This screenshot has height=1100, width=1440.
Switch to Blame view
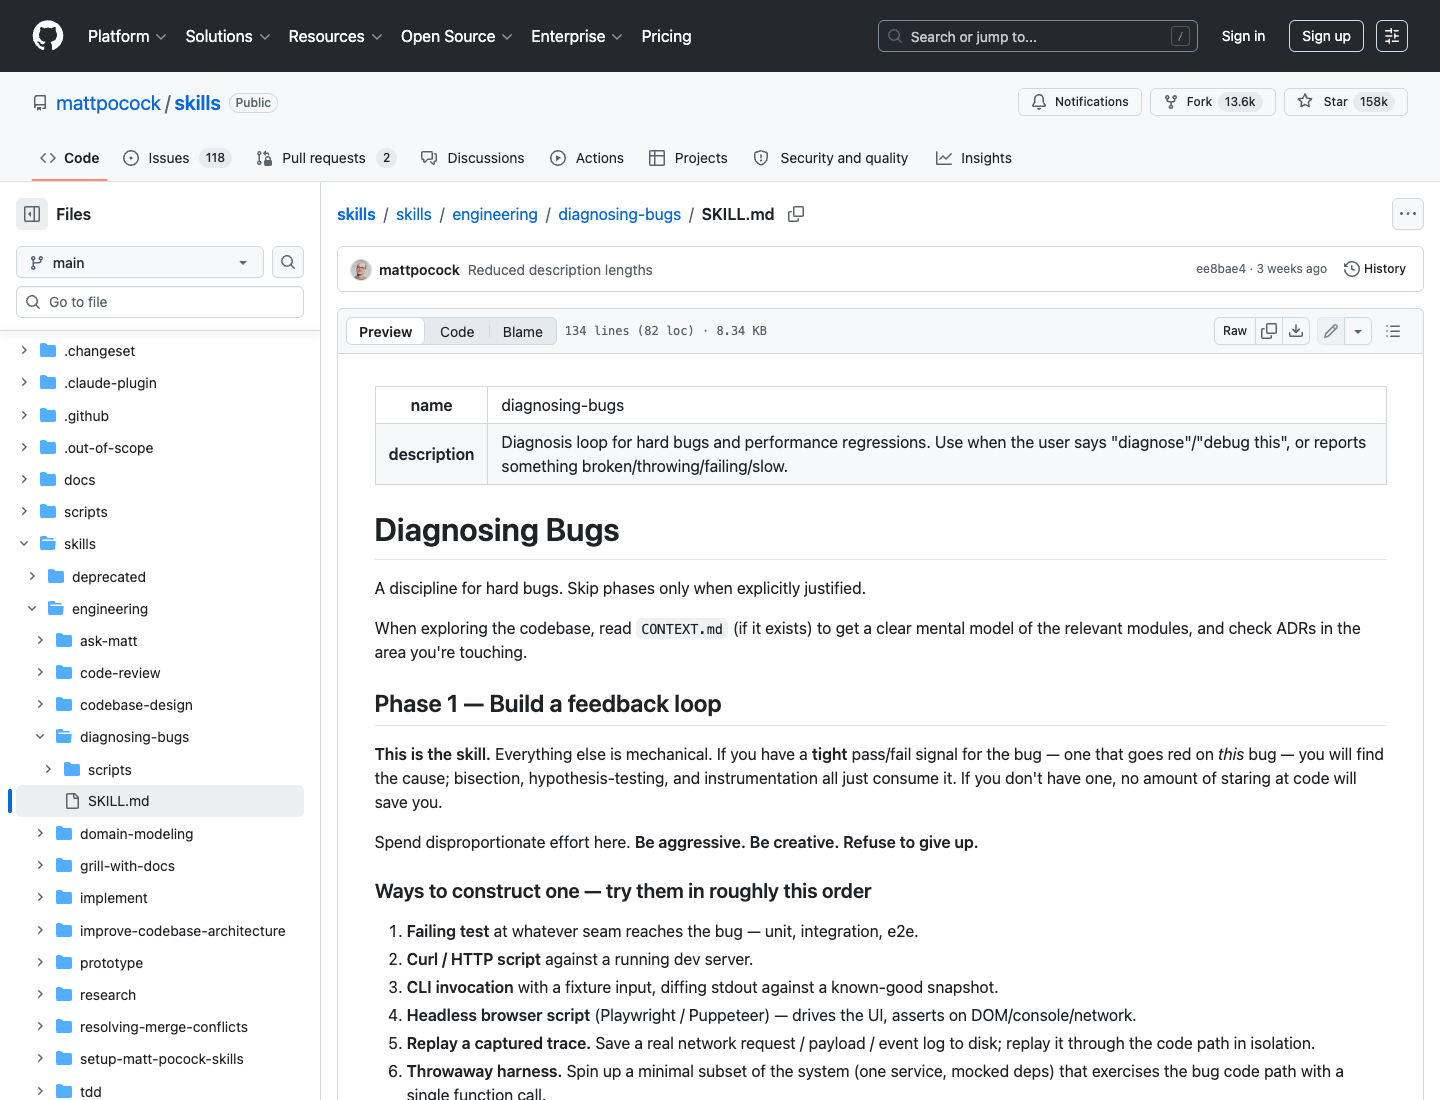[x=523, y=332]
